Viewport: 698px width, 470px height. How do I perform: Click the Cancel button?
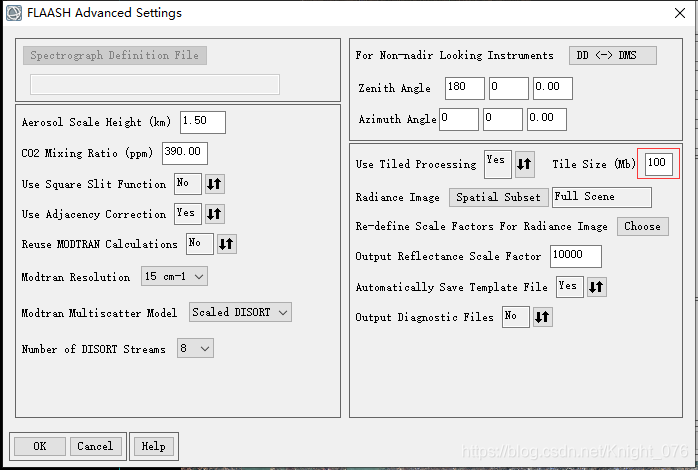coord(95,446)
